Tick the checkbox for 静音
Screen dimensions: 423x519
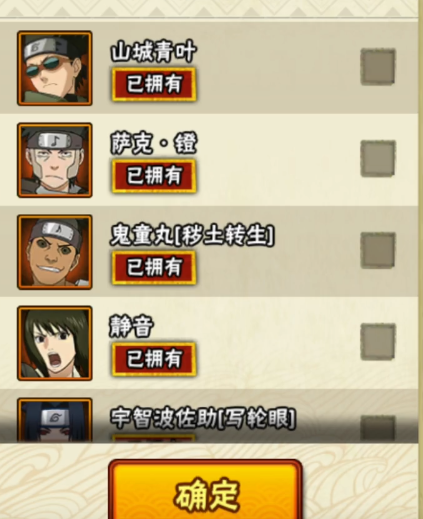click(x=378, y=342)
